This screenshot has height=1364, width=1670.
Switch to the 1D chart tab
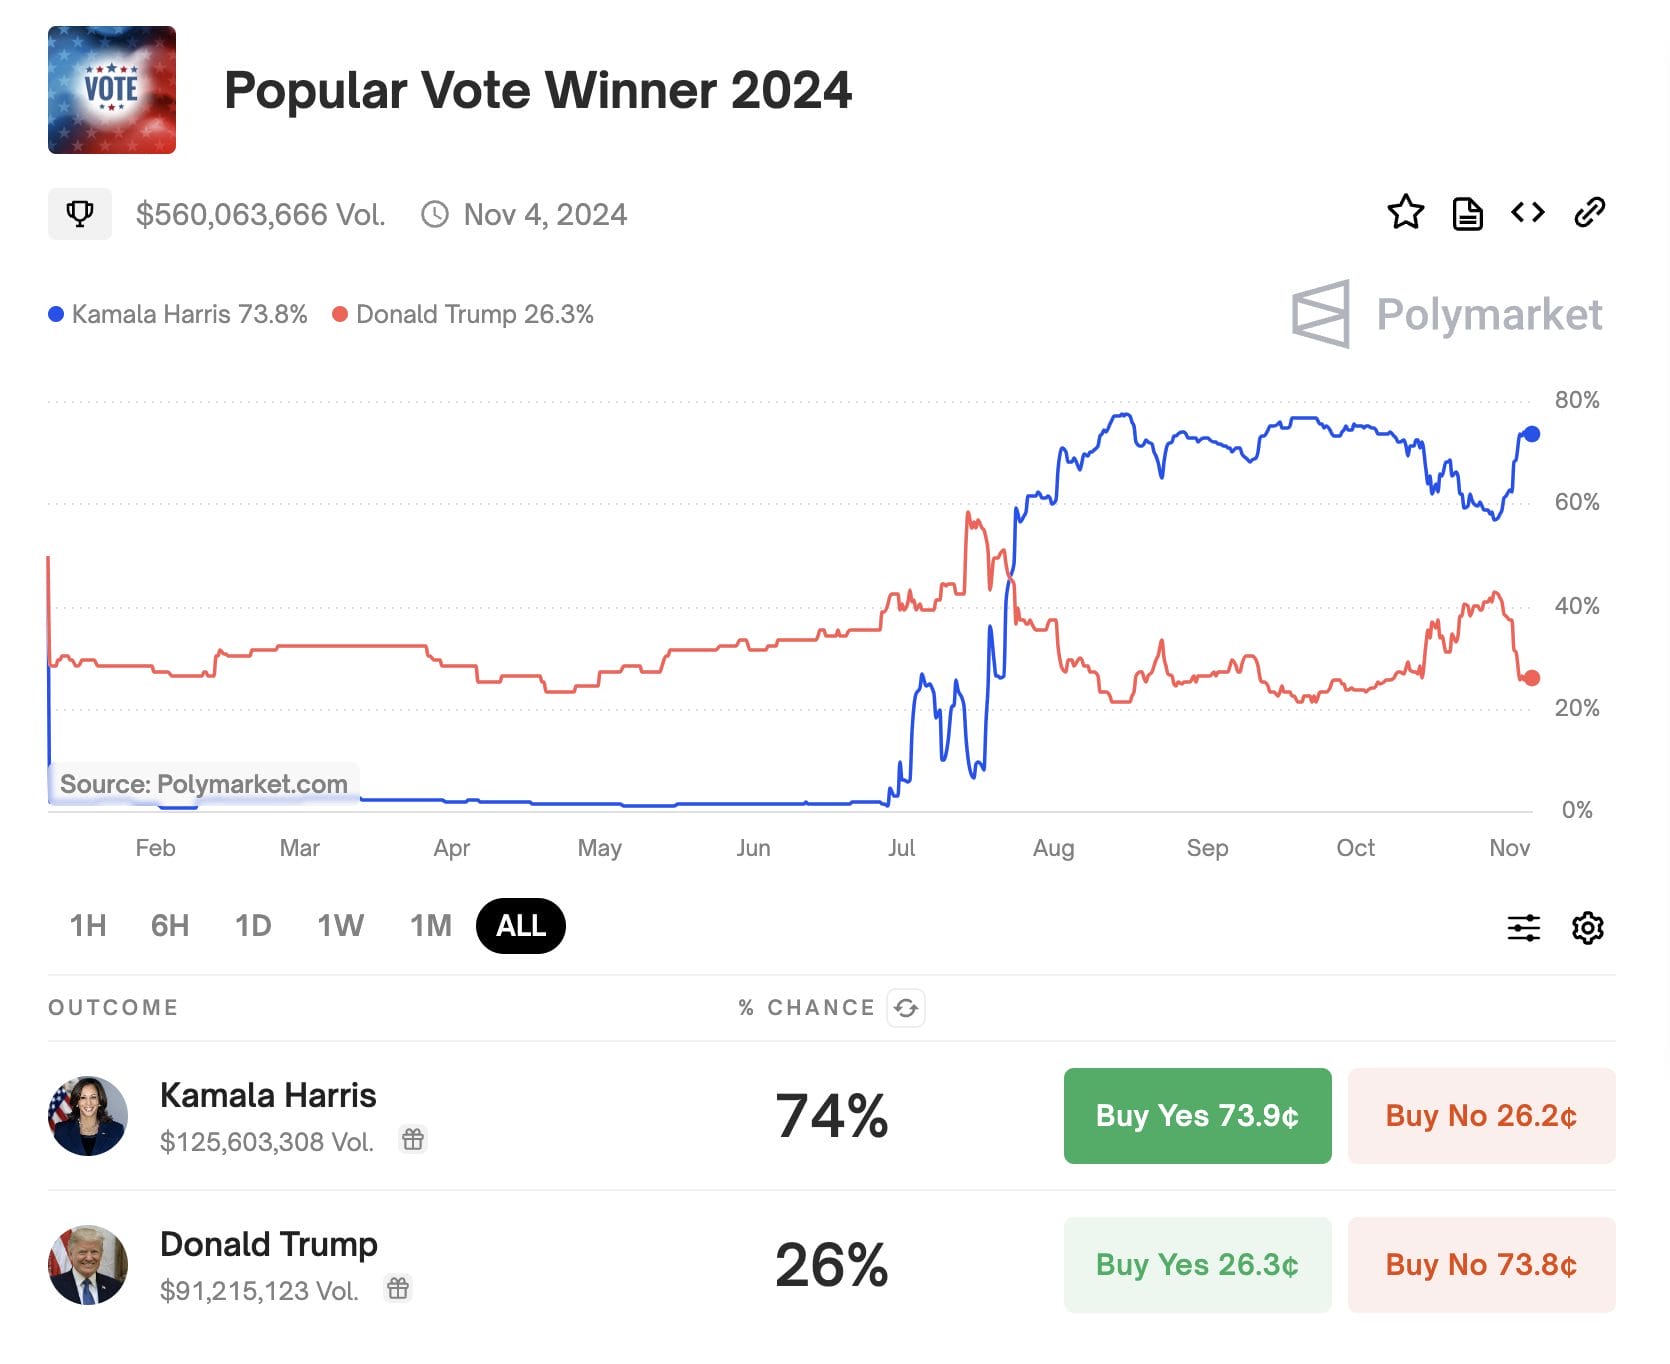tap(253, 926)
